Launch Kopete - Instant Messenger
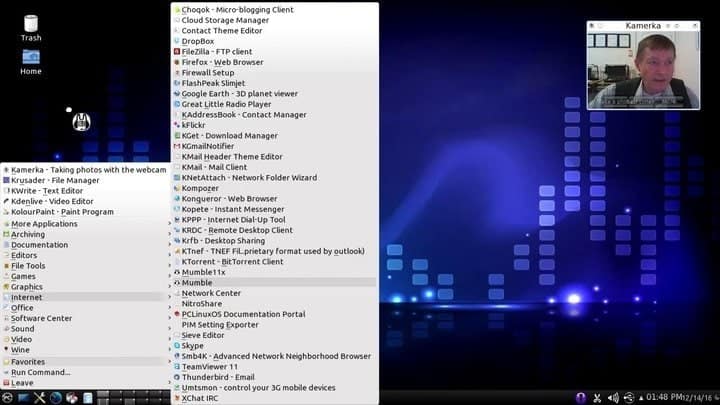Screen dimensions: 720x405 (x=275, y=209)
